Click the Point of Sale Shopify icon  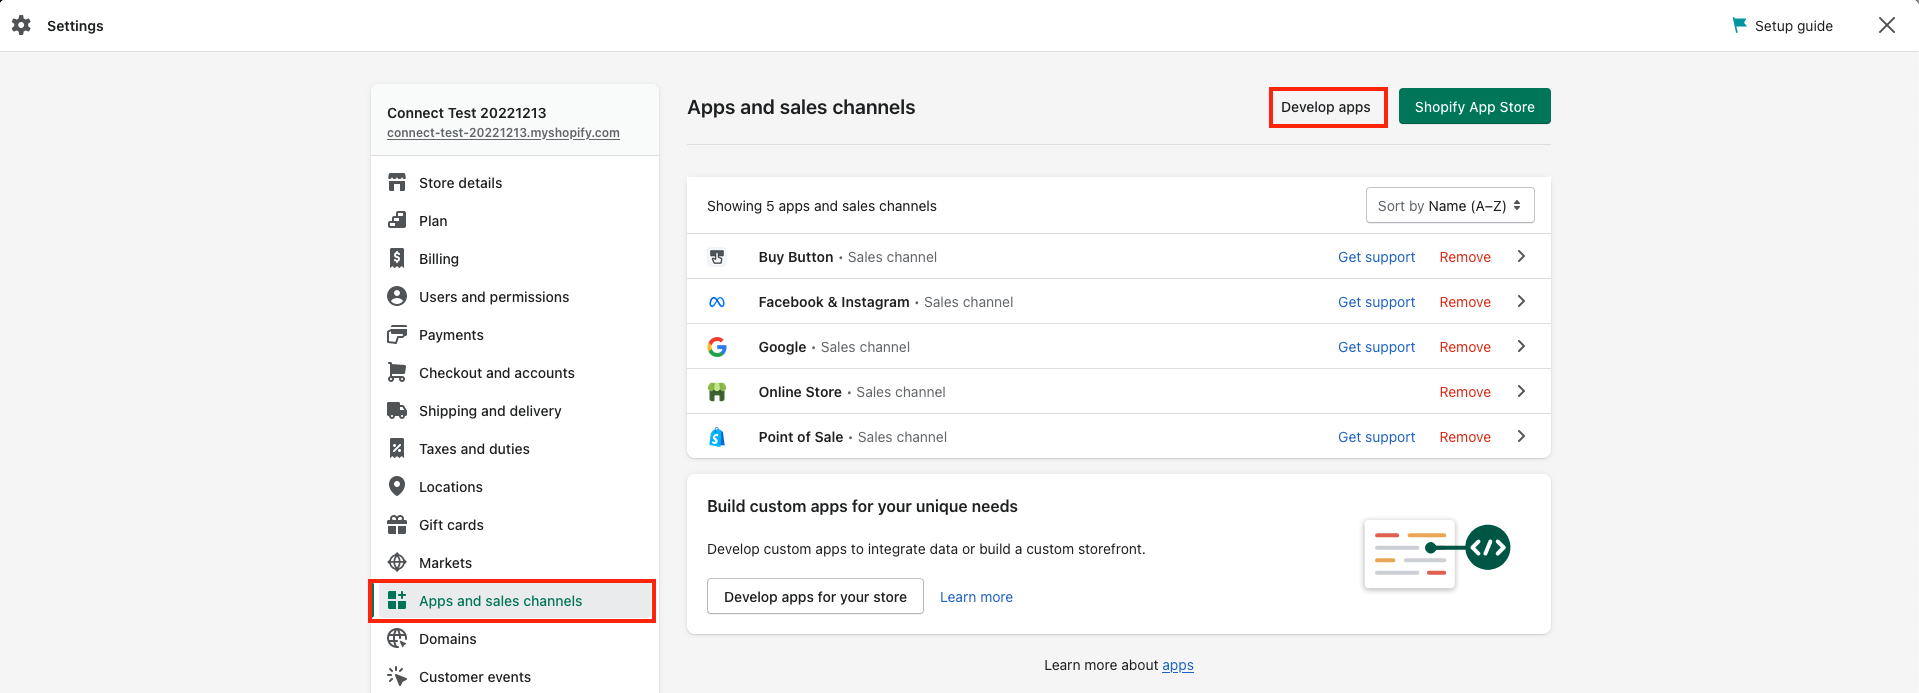point(717,437)
